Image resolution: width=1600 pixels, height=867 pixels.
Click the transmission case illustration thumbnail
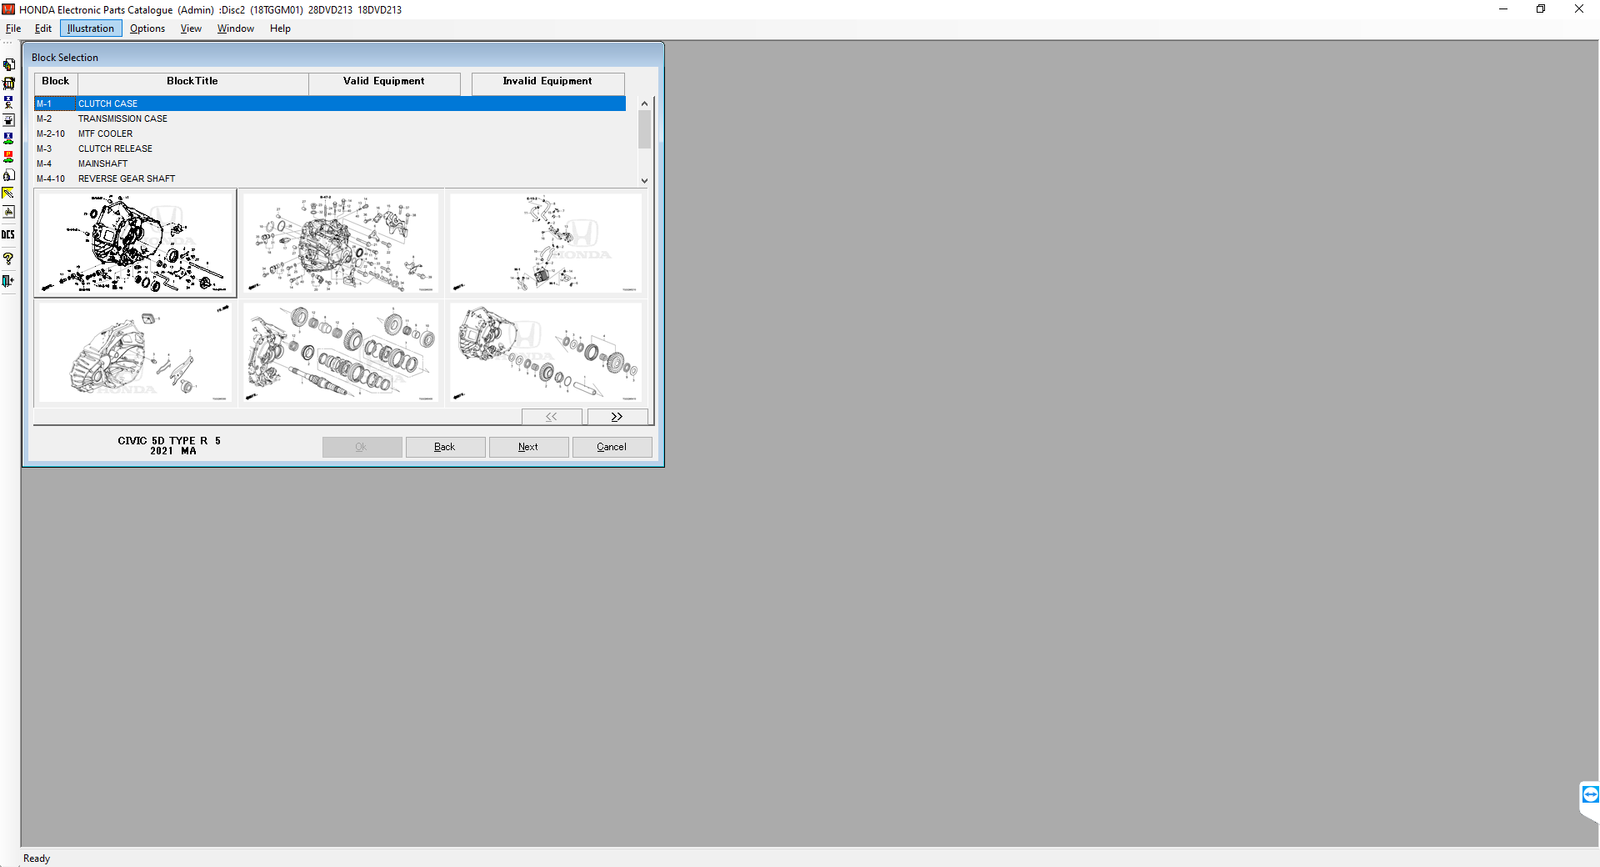pos(340,243)
